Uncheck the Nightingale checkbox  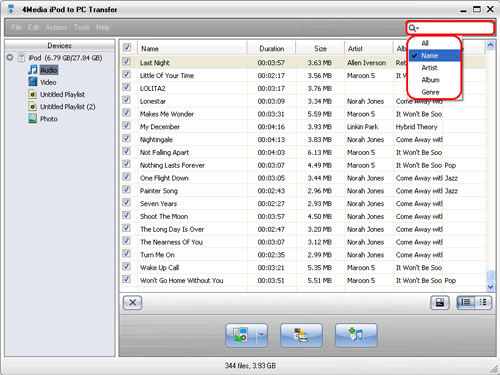(126, 138)
